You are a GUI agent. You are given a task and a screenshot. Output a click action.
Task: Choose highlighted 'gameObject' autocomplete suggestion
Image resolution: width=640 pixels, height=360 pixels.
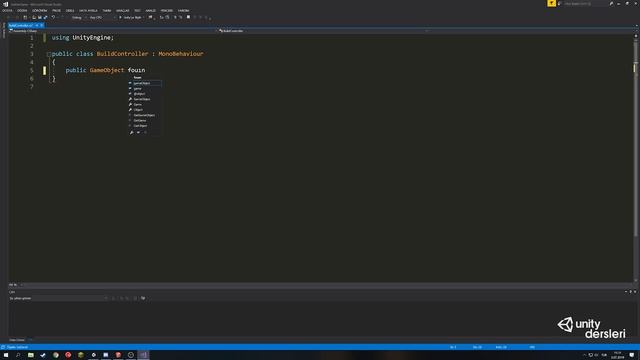click(x=145, y=83)
